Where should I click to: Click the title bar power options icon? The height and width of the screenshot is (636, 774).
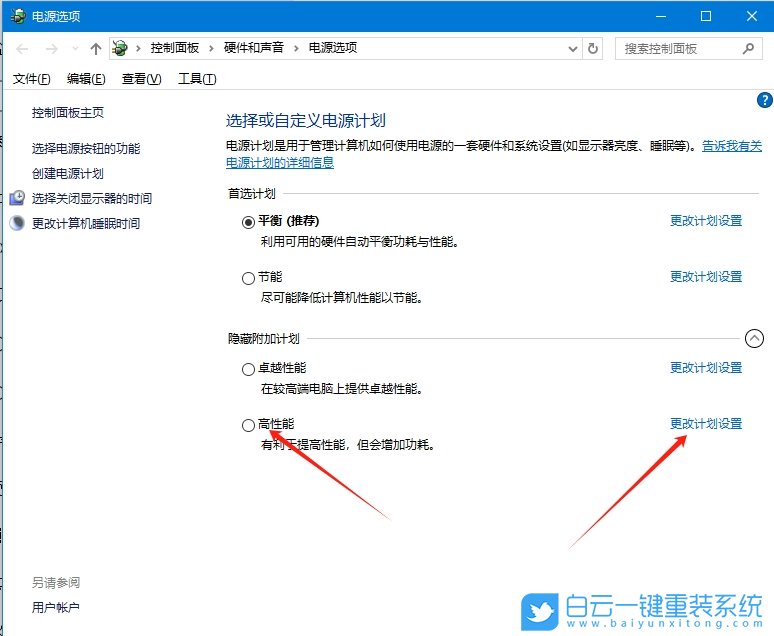tap(18, 16)
